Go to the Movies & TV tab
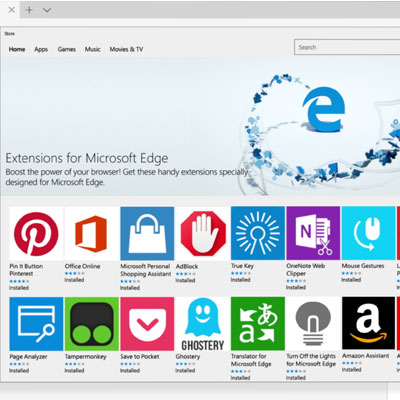Screen dimensions: 400x400 [126, 49]
